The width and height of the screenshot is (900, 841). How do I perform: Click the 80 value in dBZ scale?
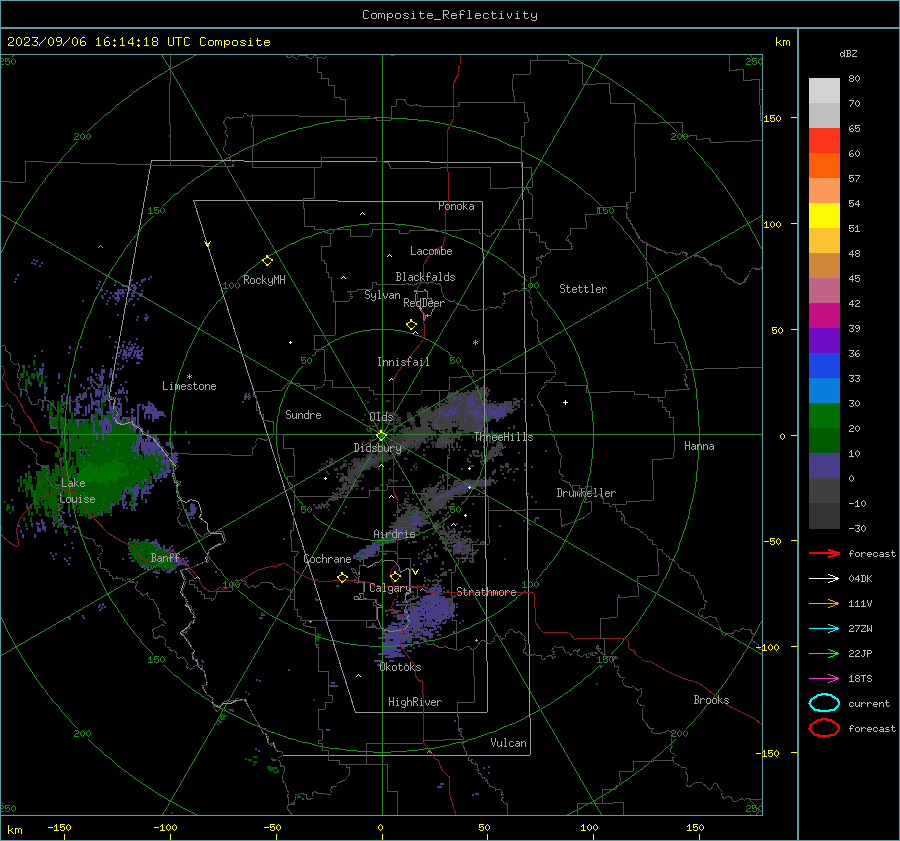(x=854, y=79)
